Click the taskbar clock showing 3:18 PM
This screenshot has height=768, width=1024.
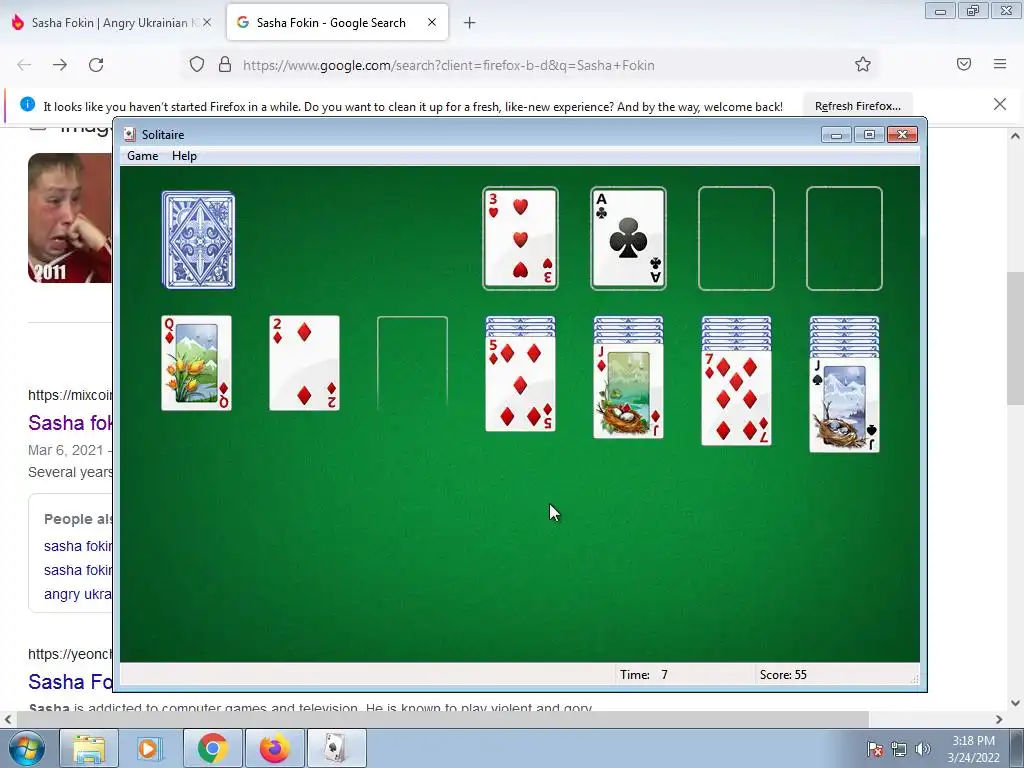pos(973,748)
